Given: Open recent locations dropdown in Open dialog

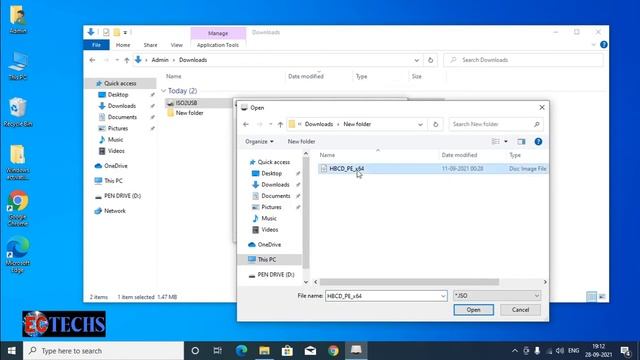Looking at the screenshot, I should [x=270, y=124].
